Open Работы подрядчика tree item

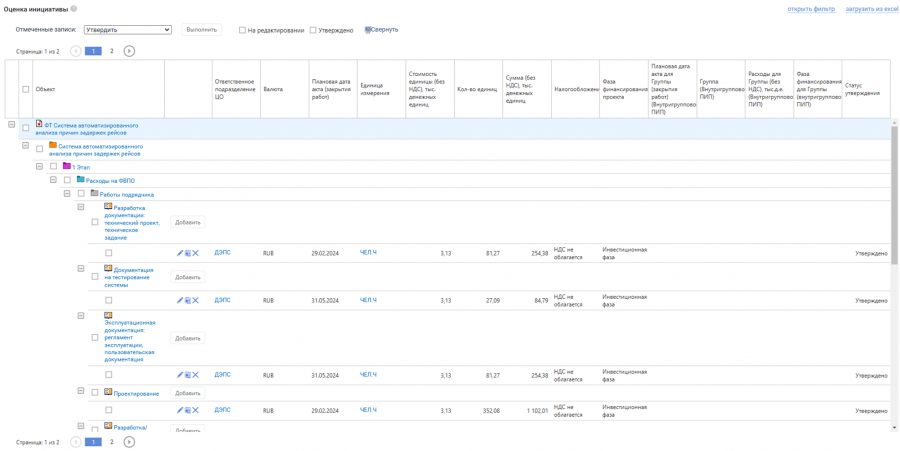pos(126,195)
